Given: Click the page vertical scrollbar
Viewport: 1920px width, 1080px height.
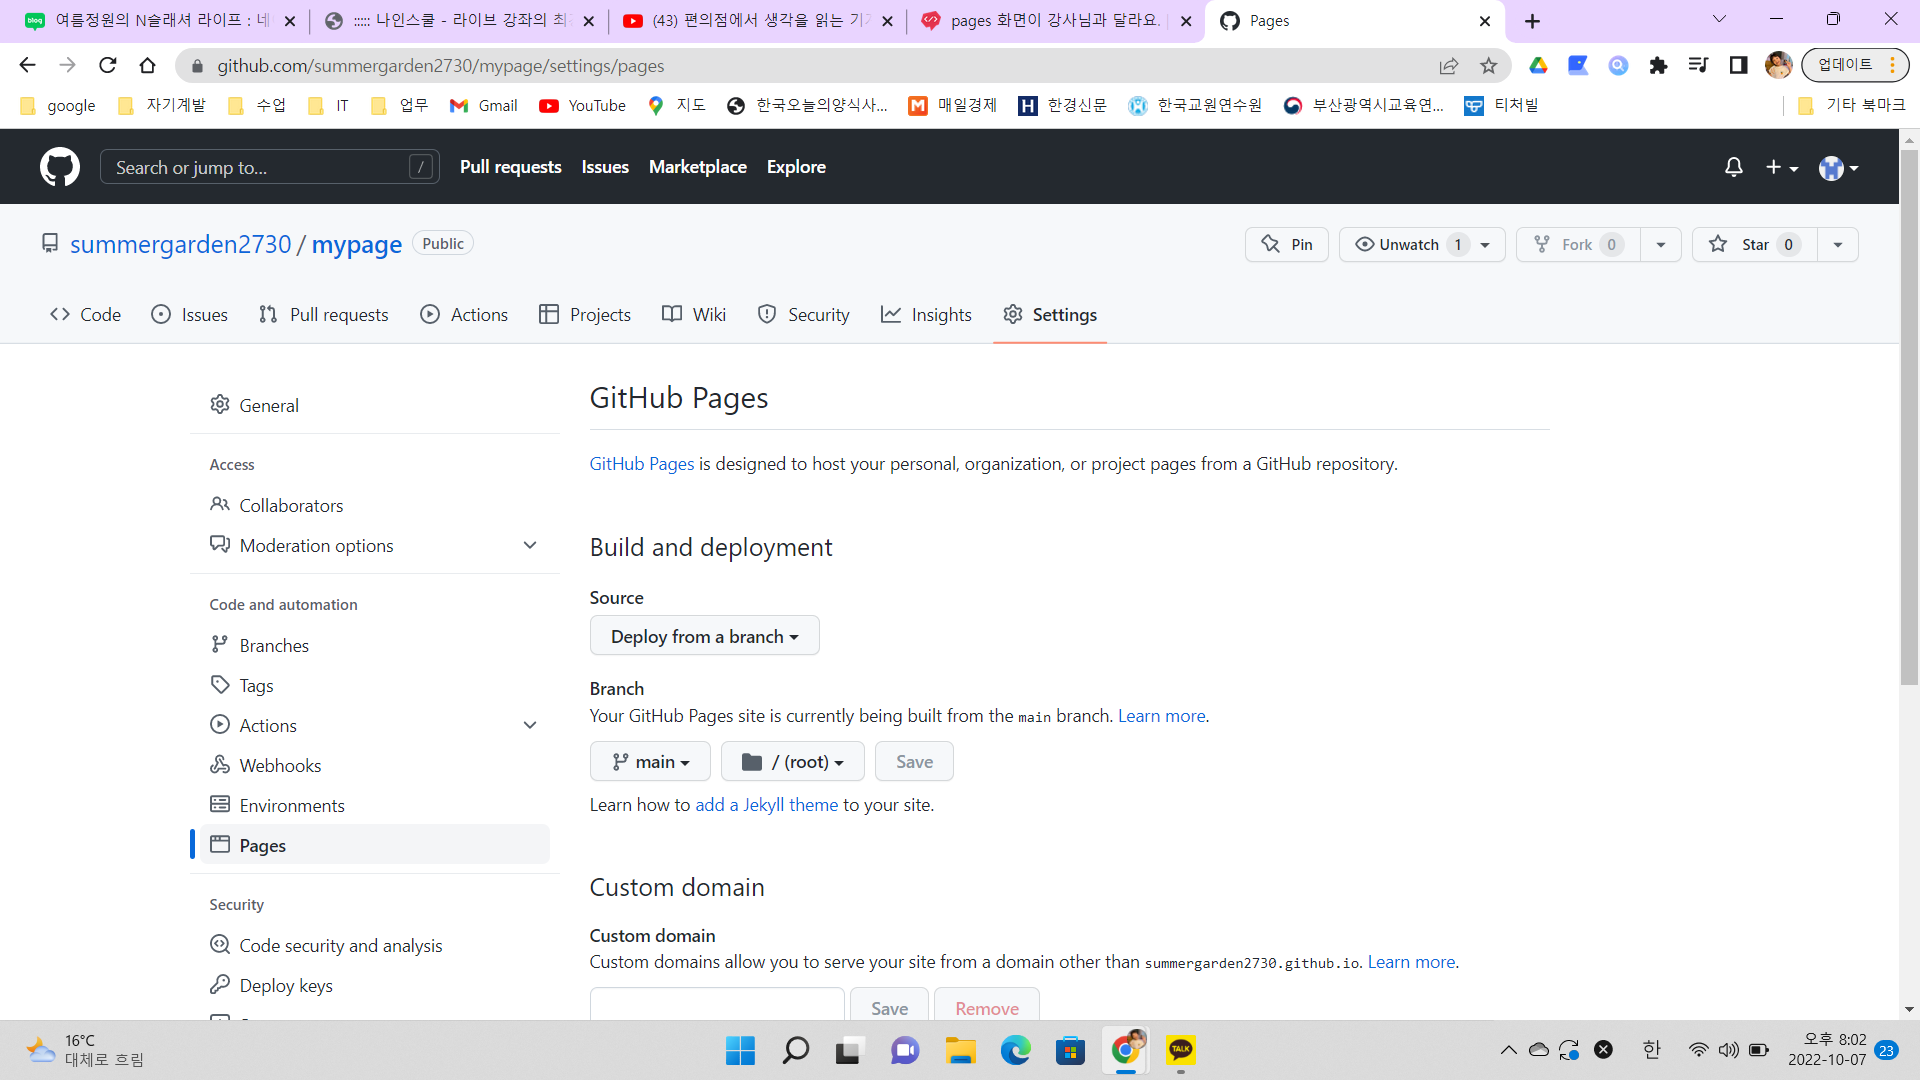Looking at the screenshot, I should [1909, 416].
